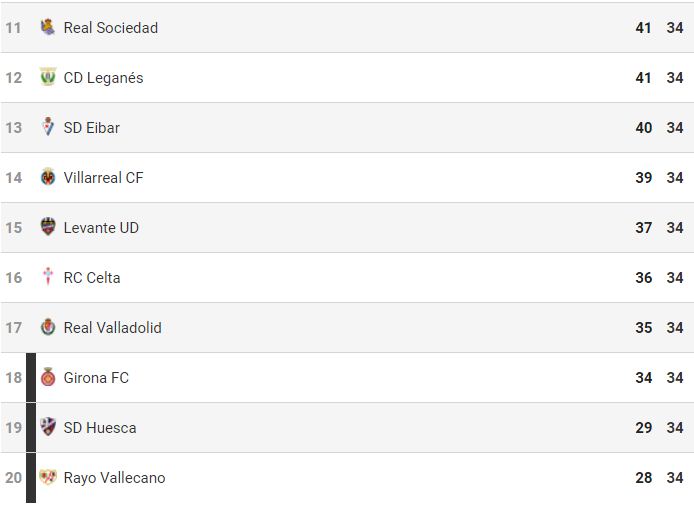Viewport: 694px width, 512px height.
Task: Open the Villarreal CF team link
Action: point(103,178)
